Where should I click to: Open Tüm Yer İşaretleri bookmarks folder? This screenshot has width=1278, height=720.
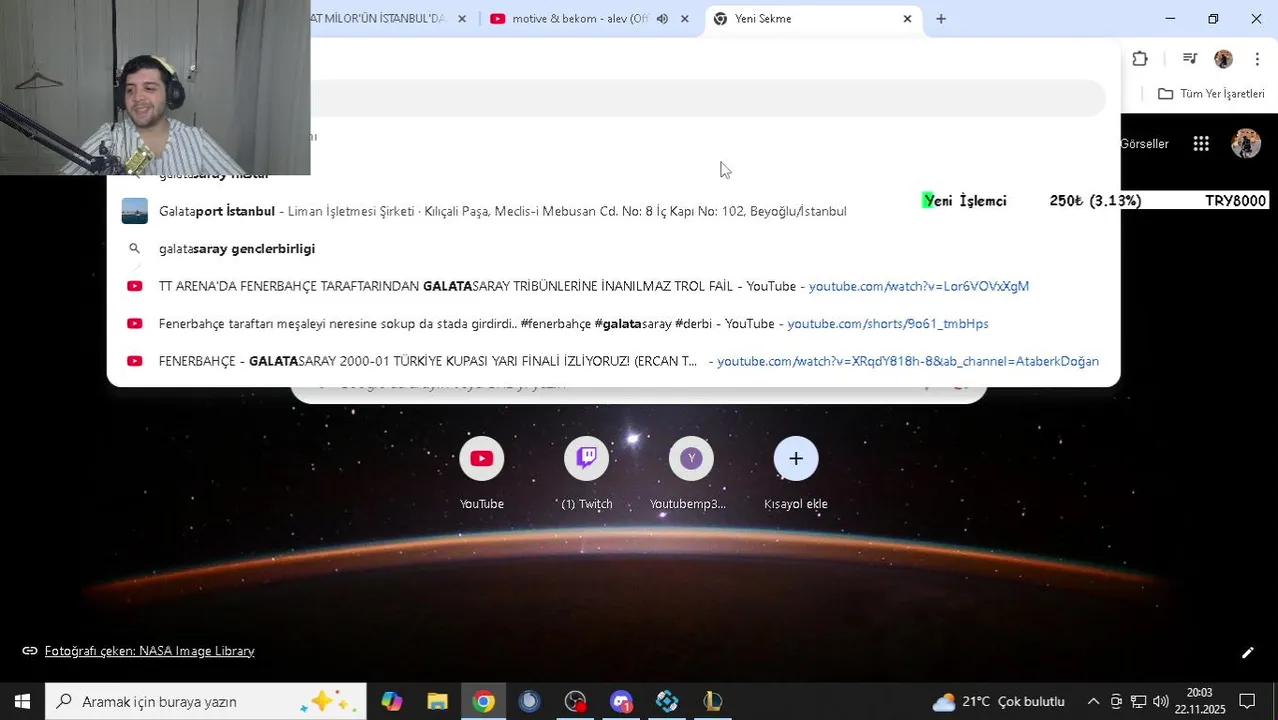1211,94
